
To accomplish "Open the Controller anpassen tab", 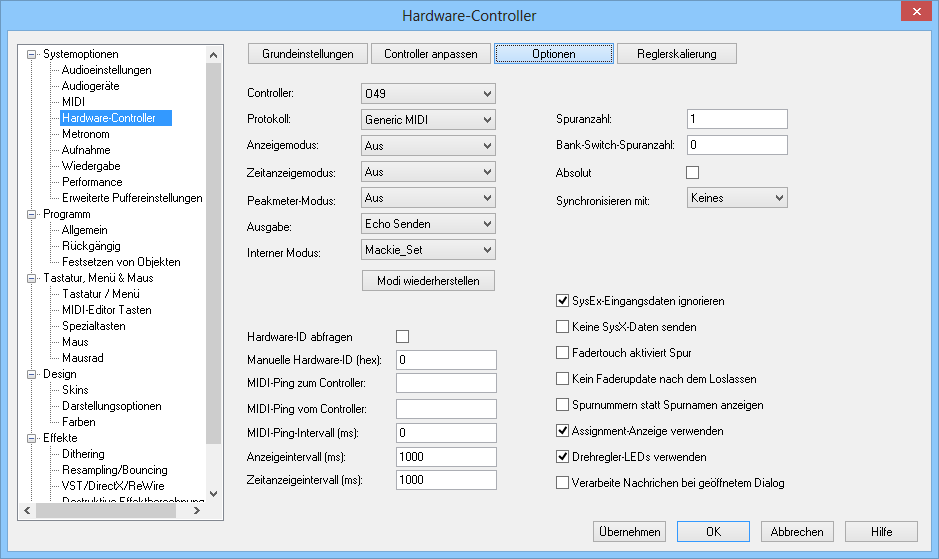I will [430, 53].
